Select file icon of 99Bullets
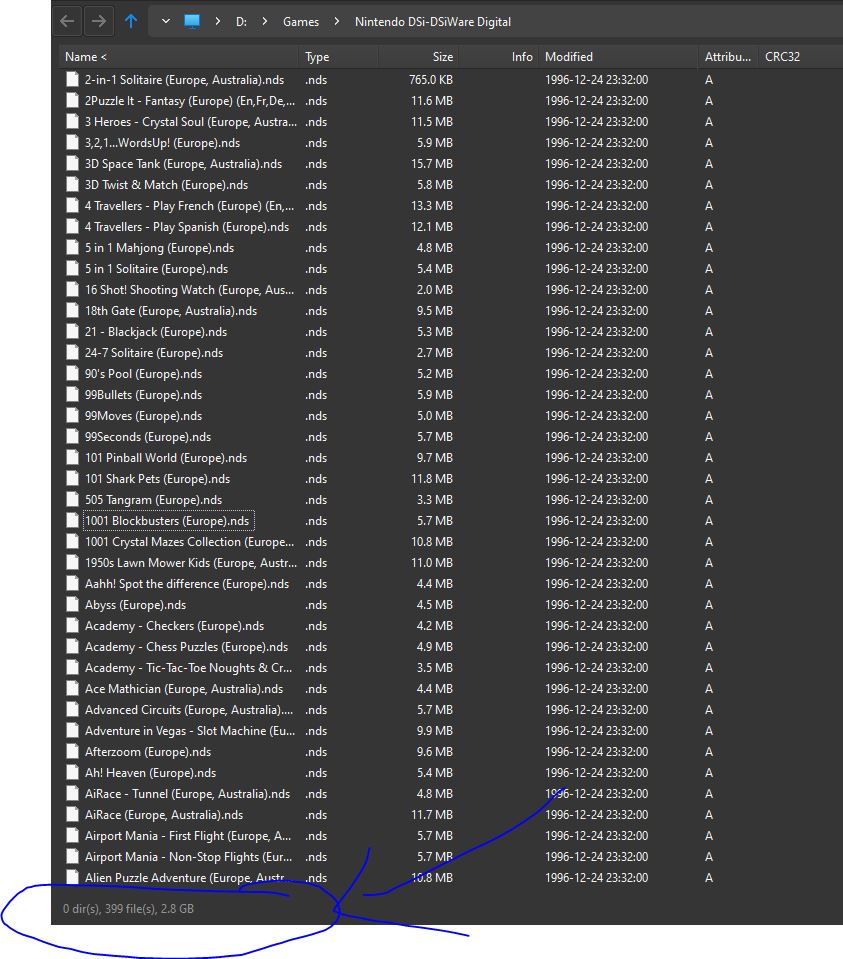The image size is (843, 959). [x=73, y=394]
